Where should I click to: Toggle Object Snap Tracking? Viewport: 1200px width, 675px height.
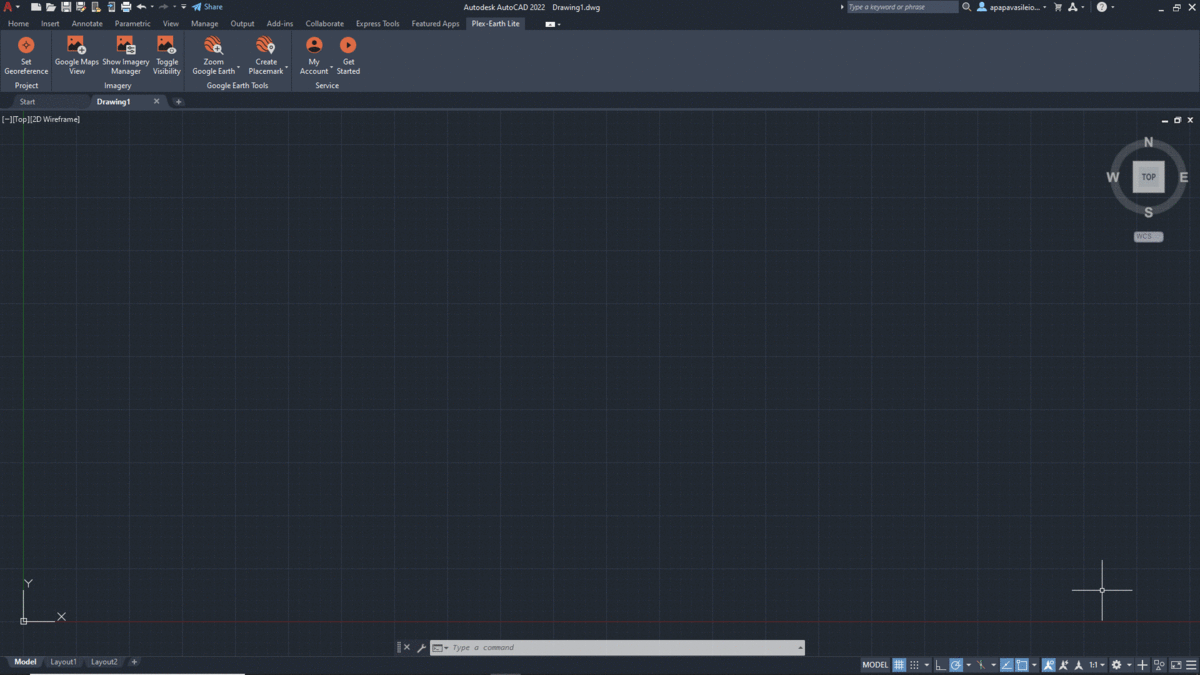1007,665
